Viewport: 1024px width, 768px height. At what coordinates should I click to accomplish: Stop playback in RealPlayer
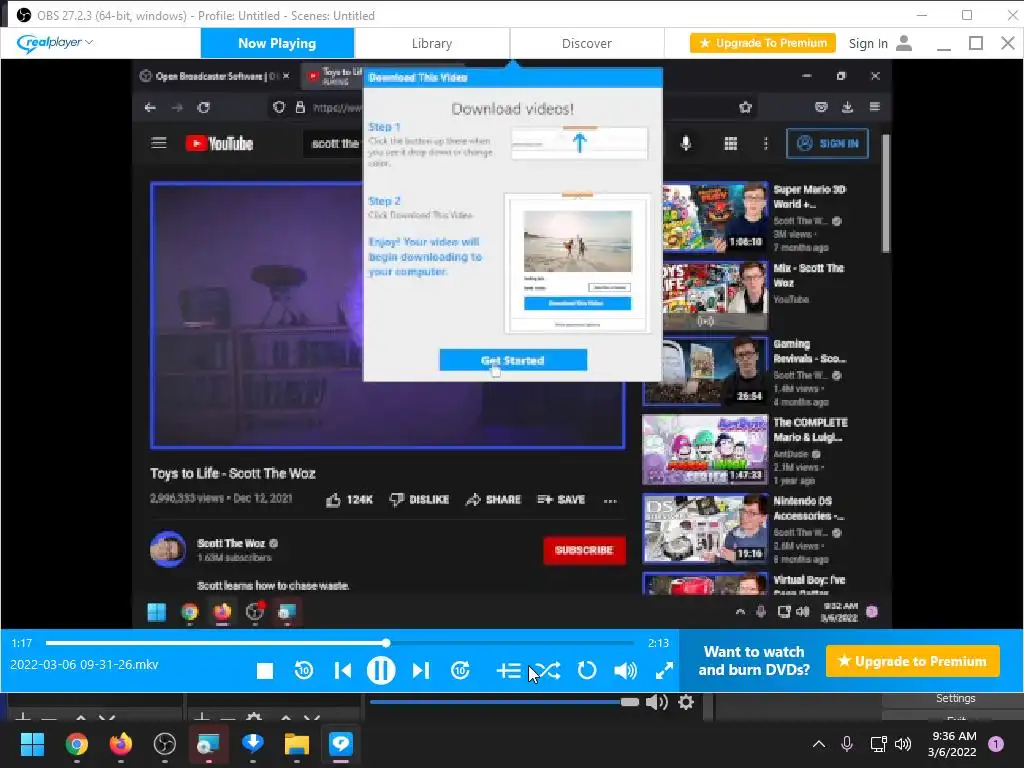264,671
